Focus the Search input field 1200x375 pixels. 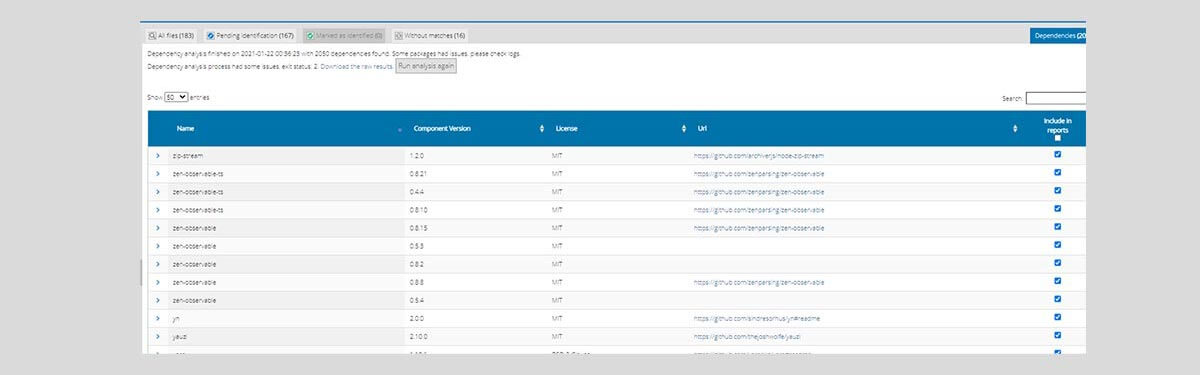pos(1056,98)
